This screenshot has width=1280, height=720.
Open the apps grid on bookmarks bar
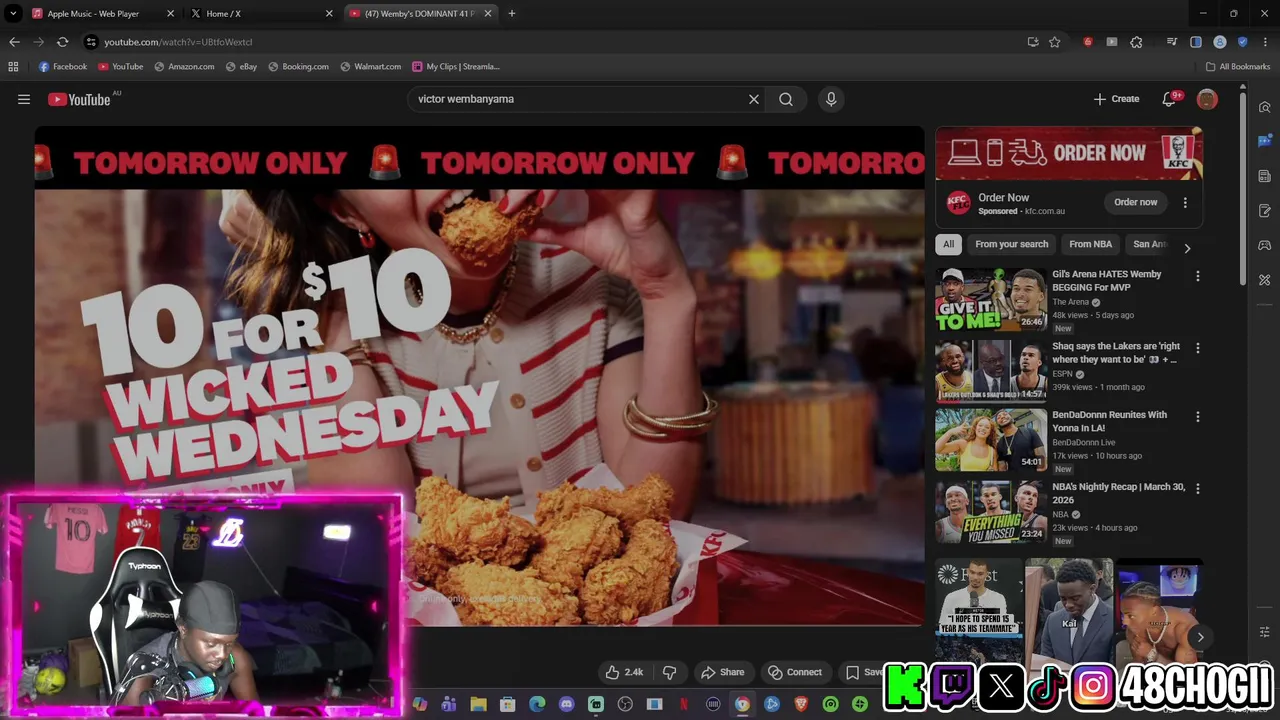13,66
